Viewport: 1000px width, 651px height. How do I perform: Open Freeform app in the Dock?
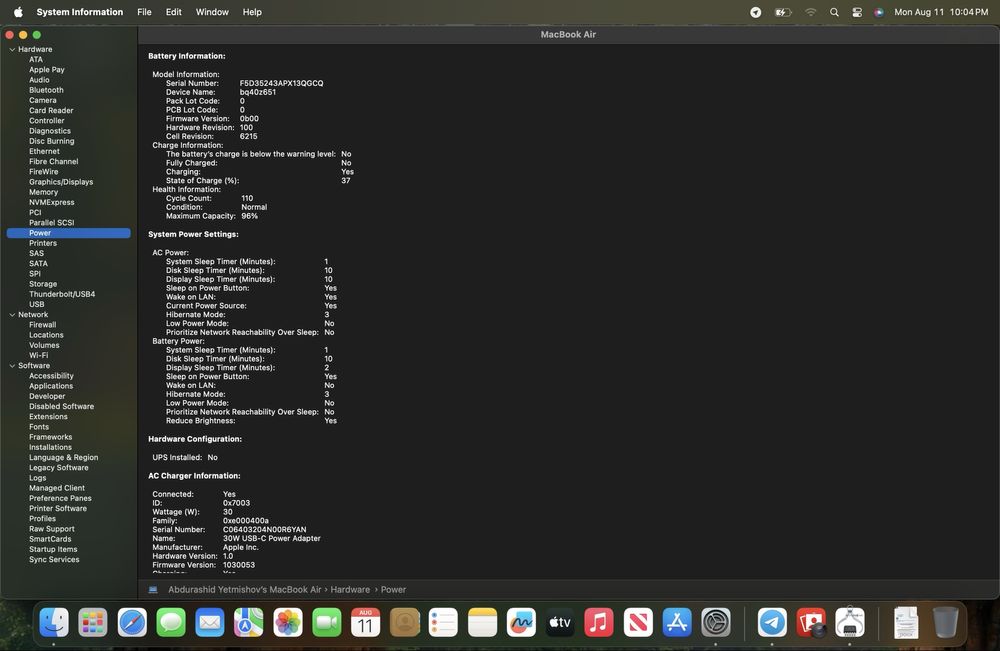tap(521, 622)
